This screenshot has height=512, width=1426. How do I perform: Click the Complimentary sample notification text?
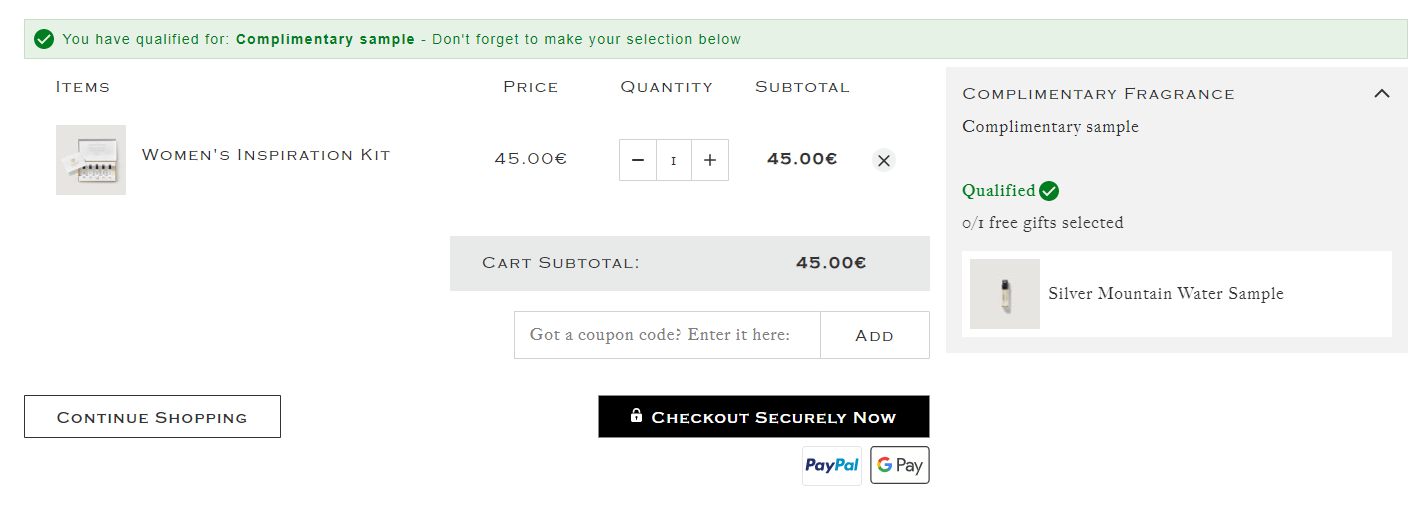pos(325,40)
